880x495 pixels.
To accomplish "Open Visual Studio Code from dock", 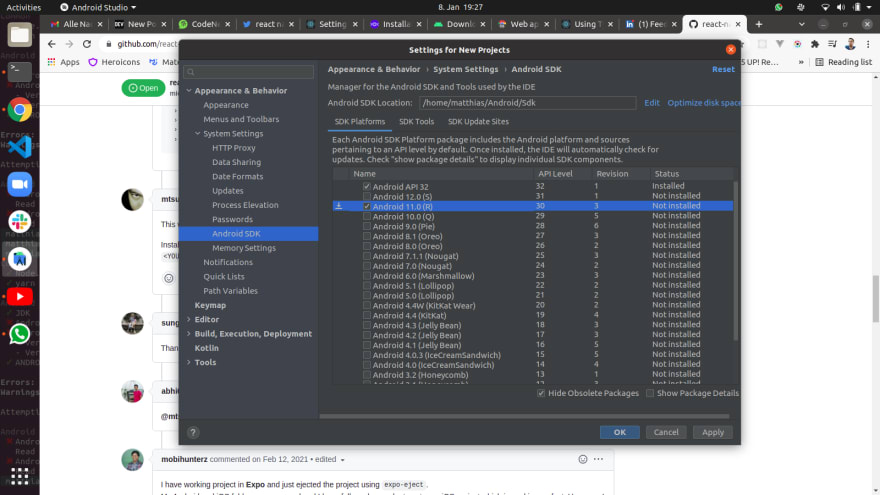I will [20, 147].
